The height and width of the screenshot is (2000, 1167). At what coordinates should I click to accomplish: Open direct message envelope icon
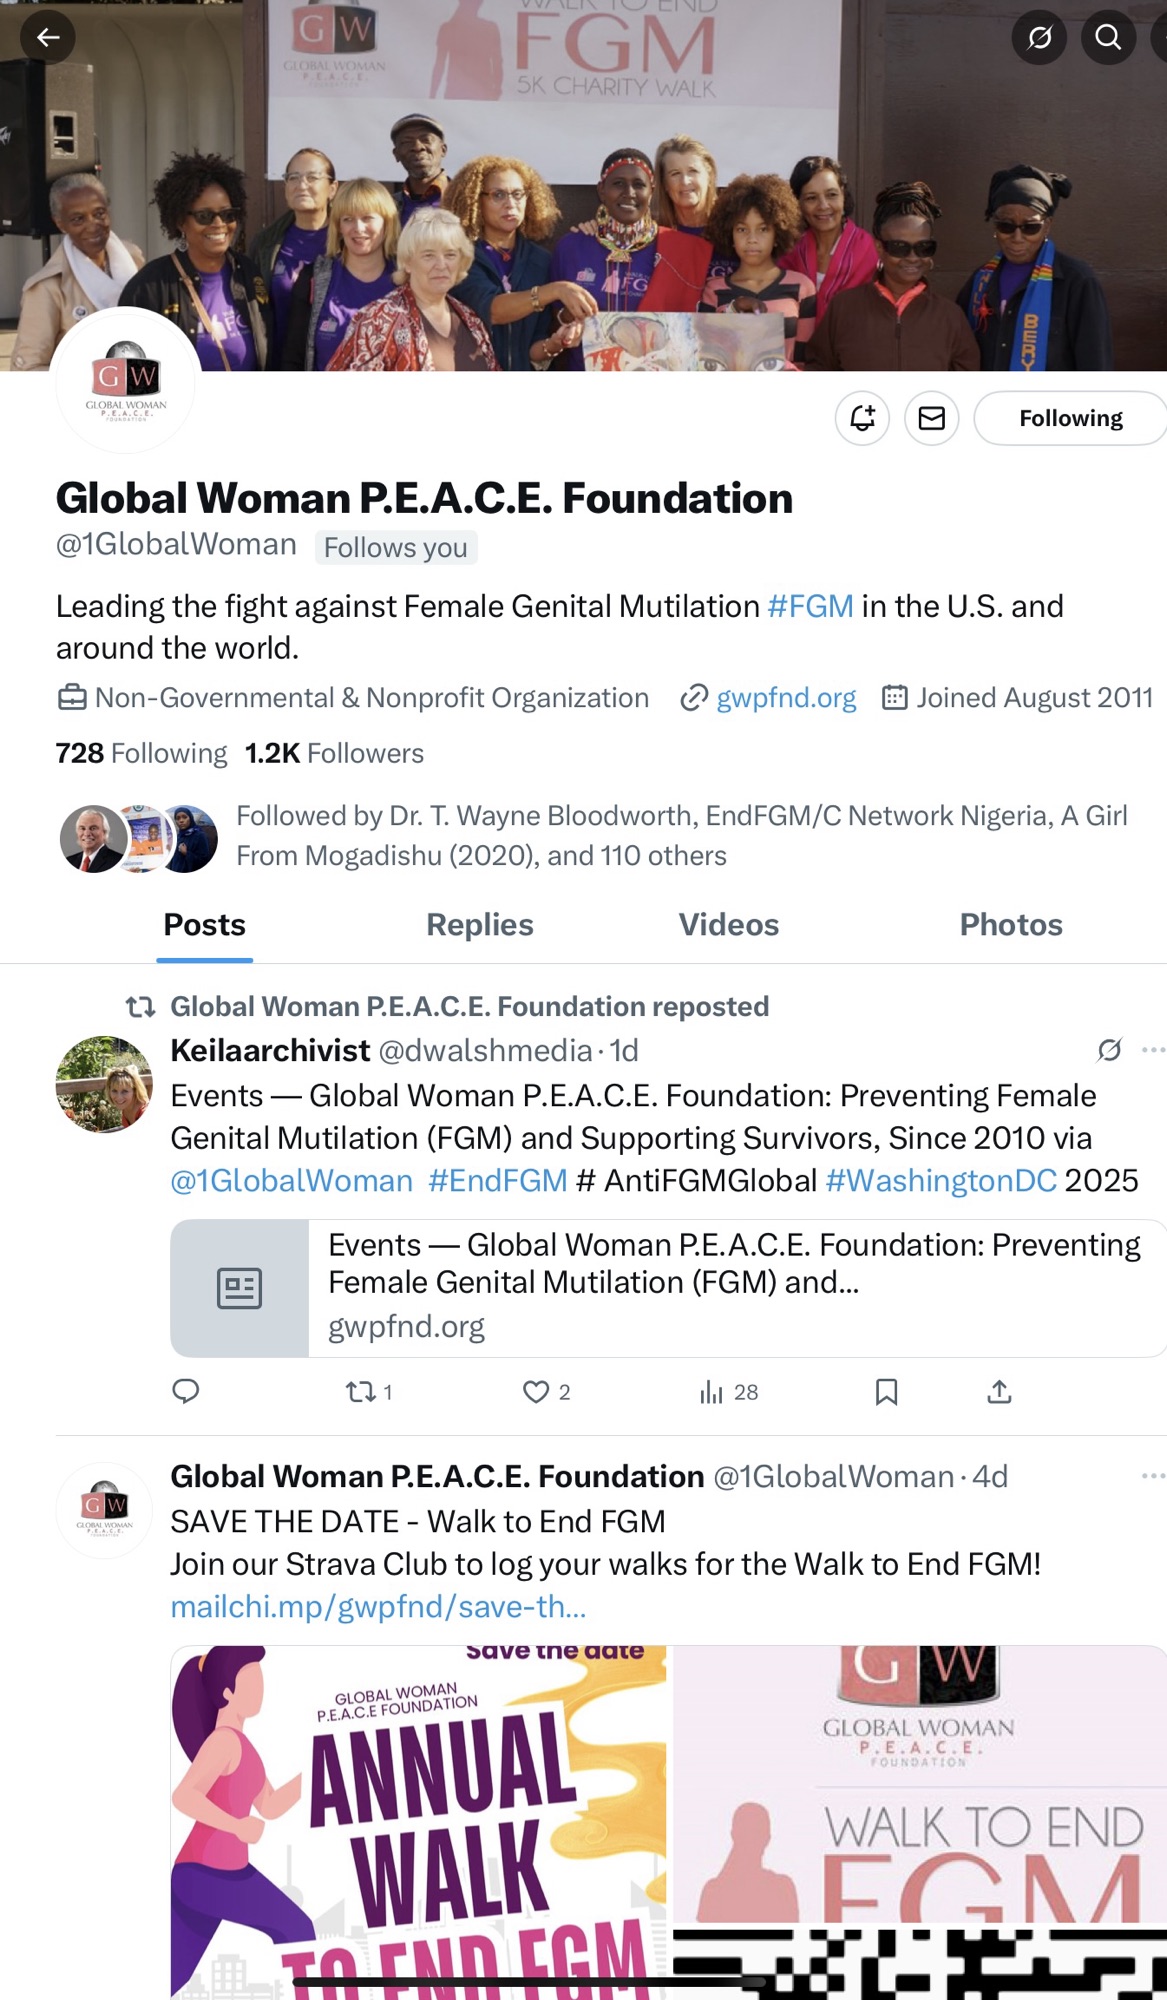coord(931,418)
